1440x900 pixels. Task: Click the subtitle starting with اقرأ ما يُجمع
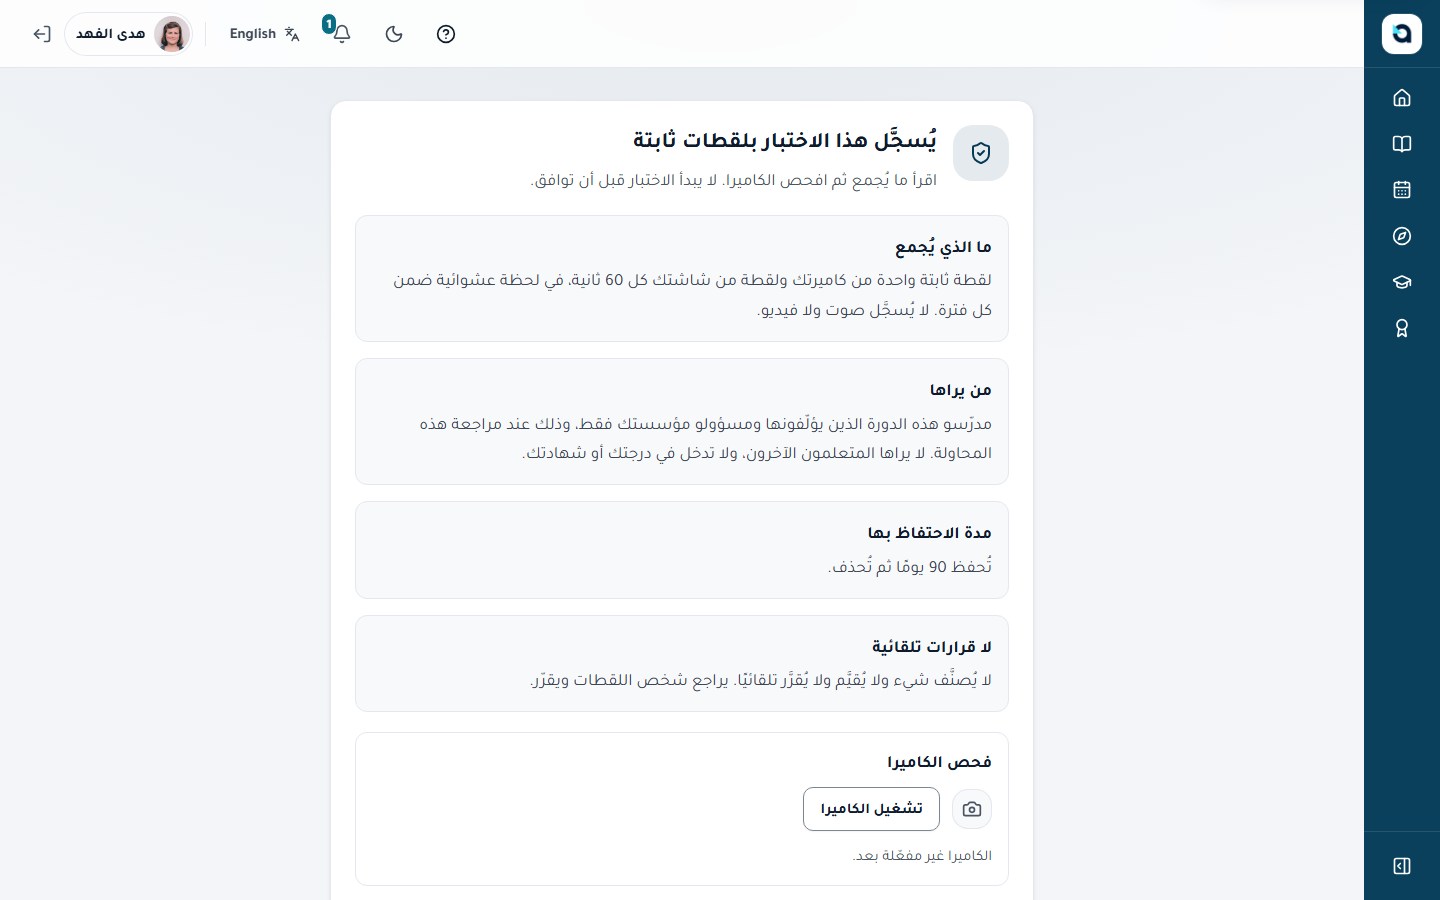coord(733,180)
